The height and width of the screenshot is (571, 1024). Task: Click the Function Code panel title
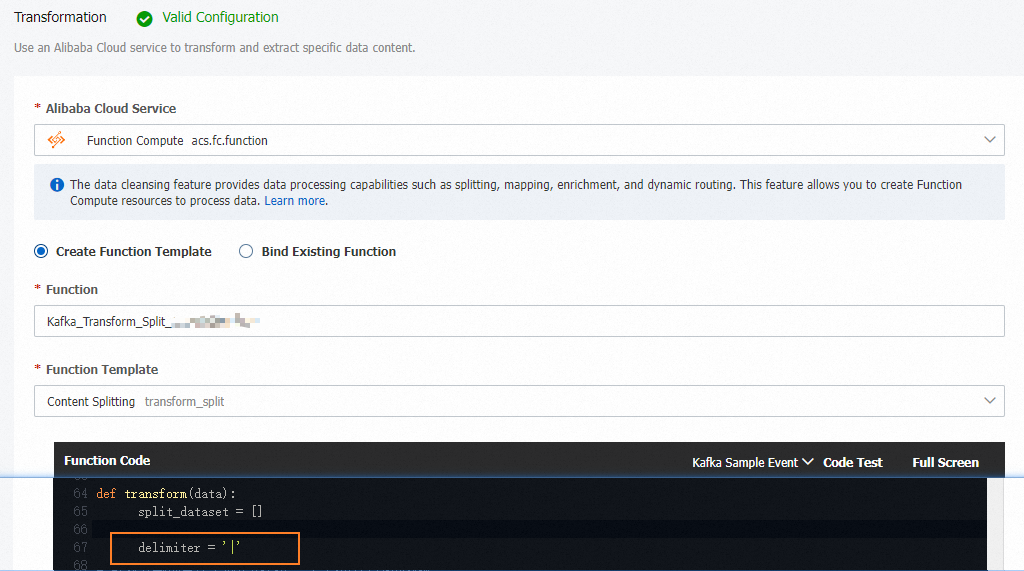[x=107, y=461]
